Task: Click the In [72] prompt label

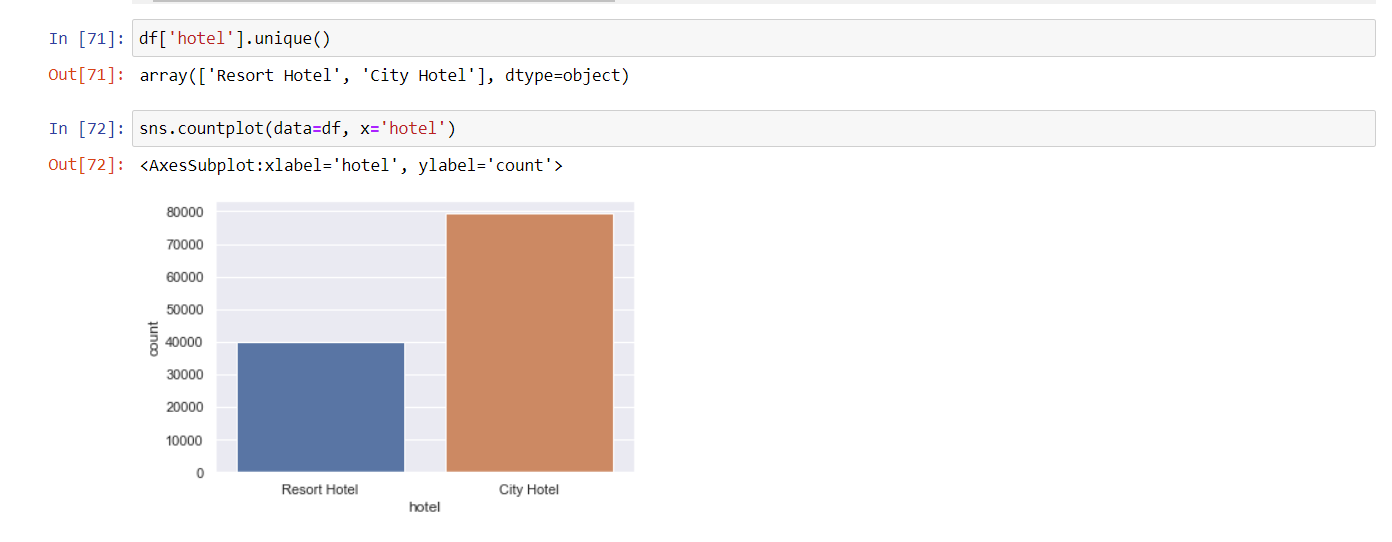Action: 86,129
